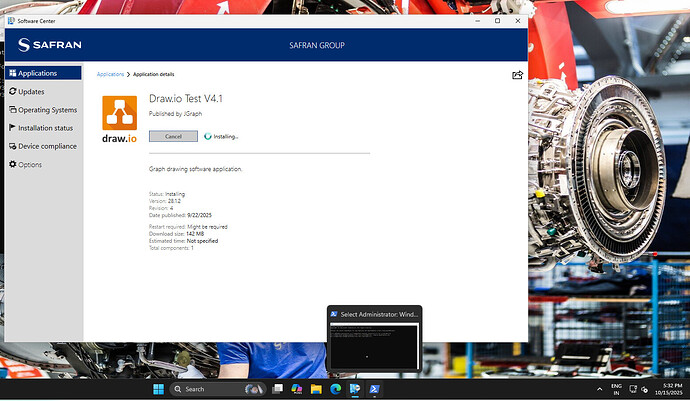The image size is (690, 401).
Task: Close the Software Center window
Action: point(518,21)
